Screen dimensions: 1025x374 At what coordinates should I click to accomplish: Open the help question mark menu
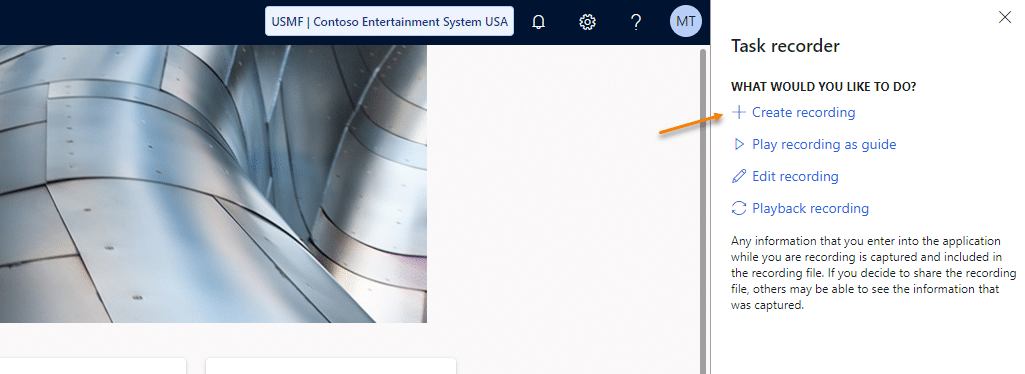point(636,22)
